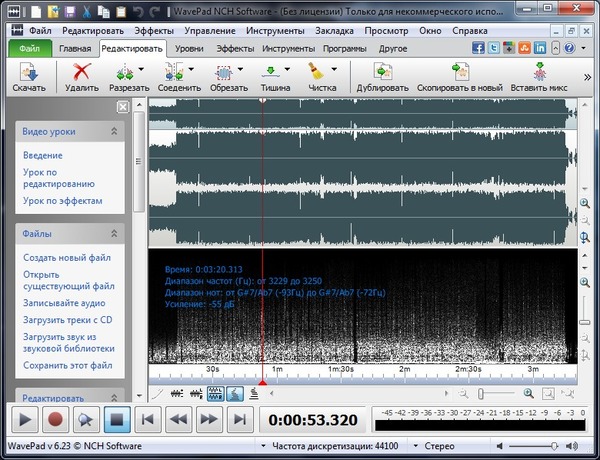The height and width of the screenshot is (460, 600).
Task: Click the spectrogram vertical zoom-in magnifier
Action: tap(585, 283)
